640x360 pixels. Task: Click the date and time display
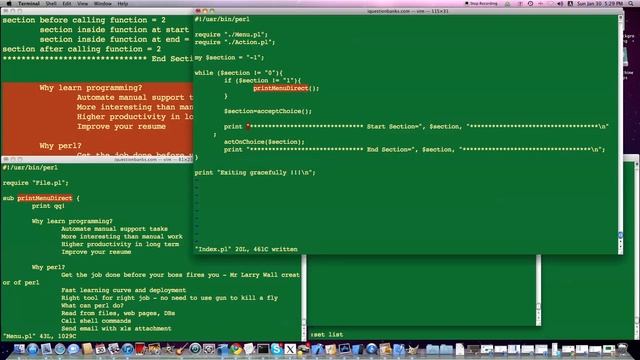click(x=600, y=4)
